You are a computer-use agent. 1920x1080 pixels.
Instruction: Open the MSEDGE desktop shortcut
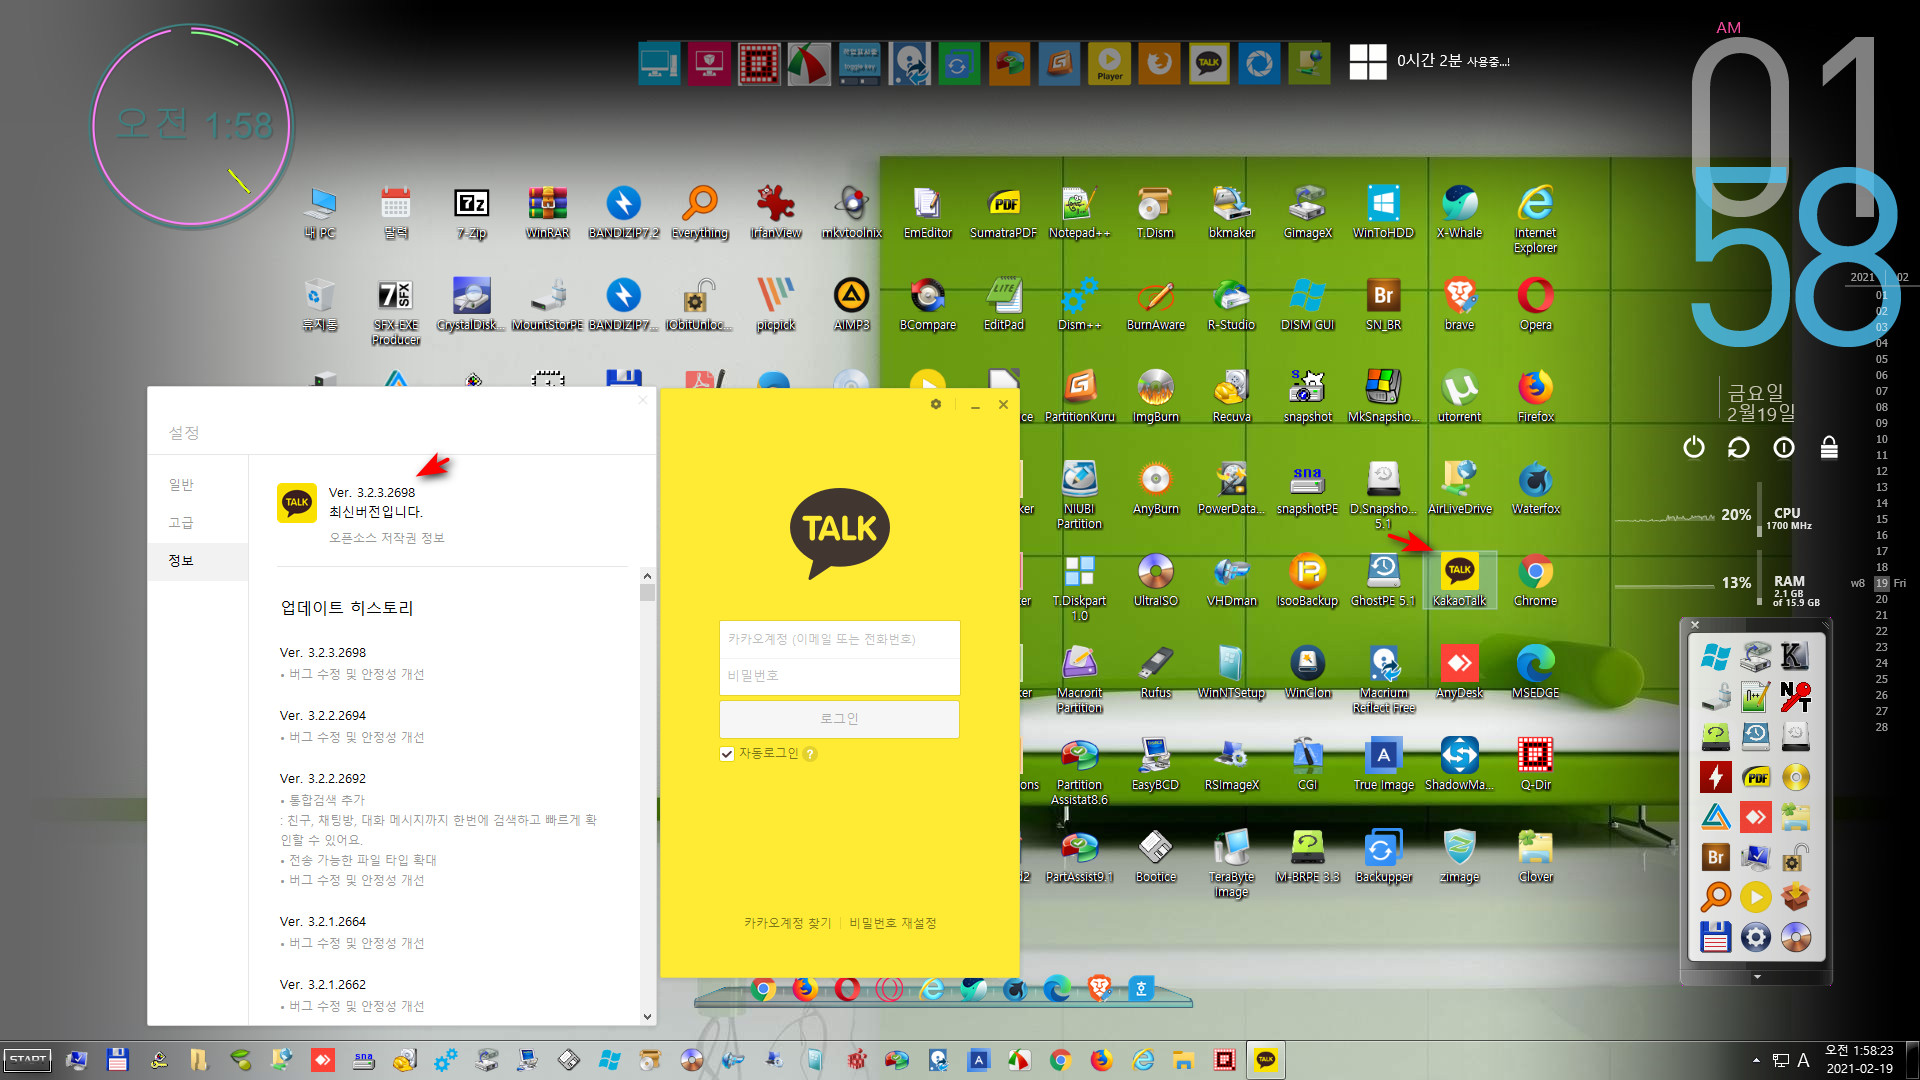click(1535, 672)
